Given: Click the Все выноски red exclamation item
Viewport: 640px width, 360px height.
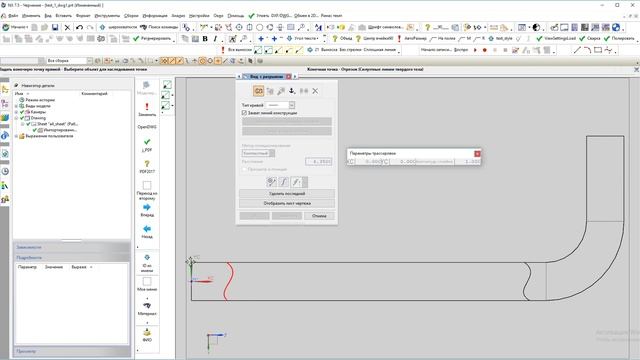Looking at the screenshot, I should pyautogui.click(x=235, y=50).
